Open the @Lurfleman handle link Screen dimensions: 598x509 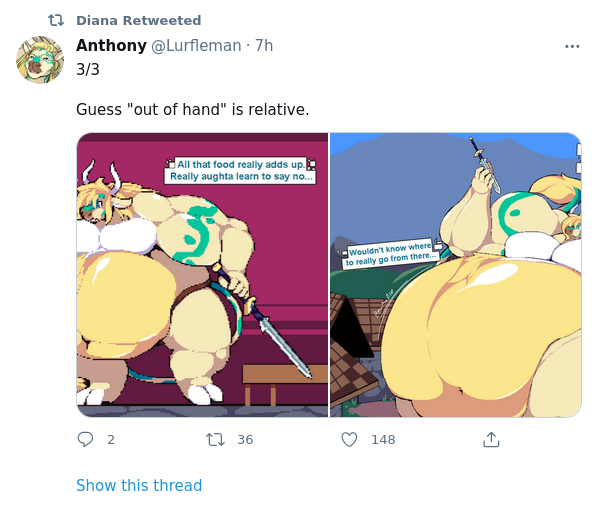coord(196,46)
